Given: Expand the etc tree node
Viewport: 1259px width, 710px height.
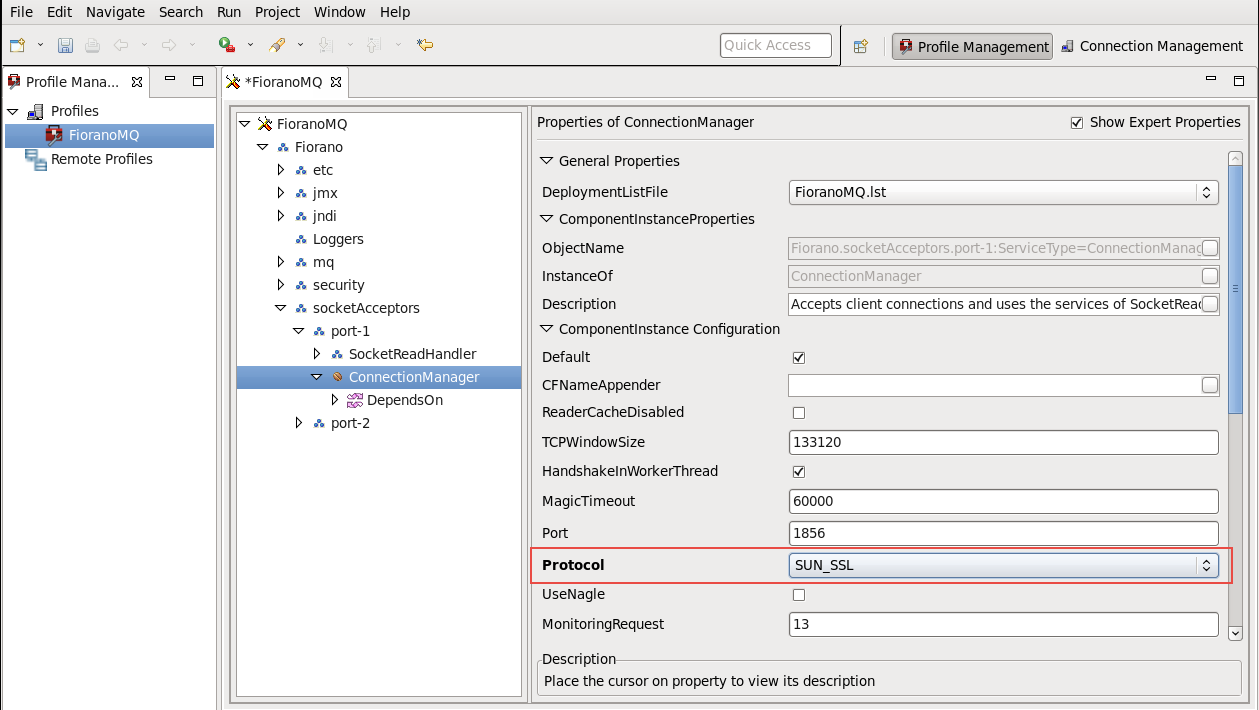Looking at the screenshot, I should click(281, 170).
